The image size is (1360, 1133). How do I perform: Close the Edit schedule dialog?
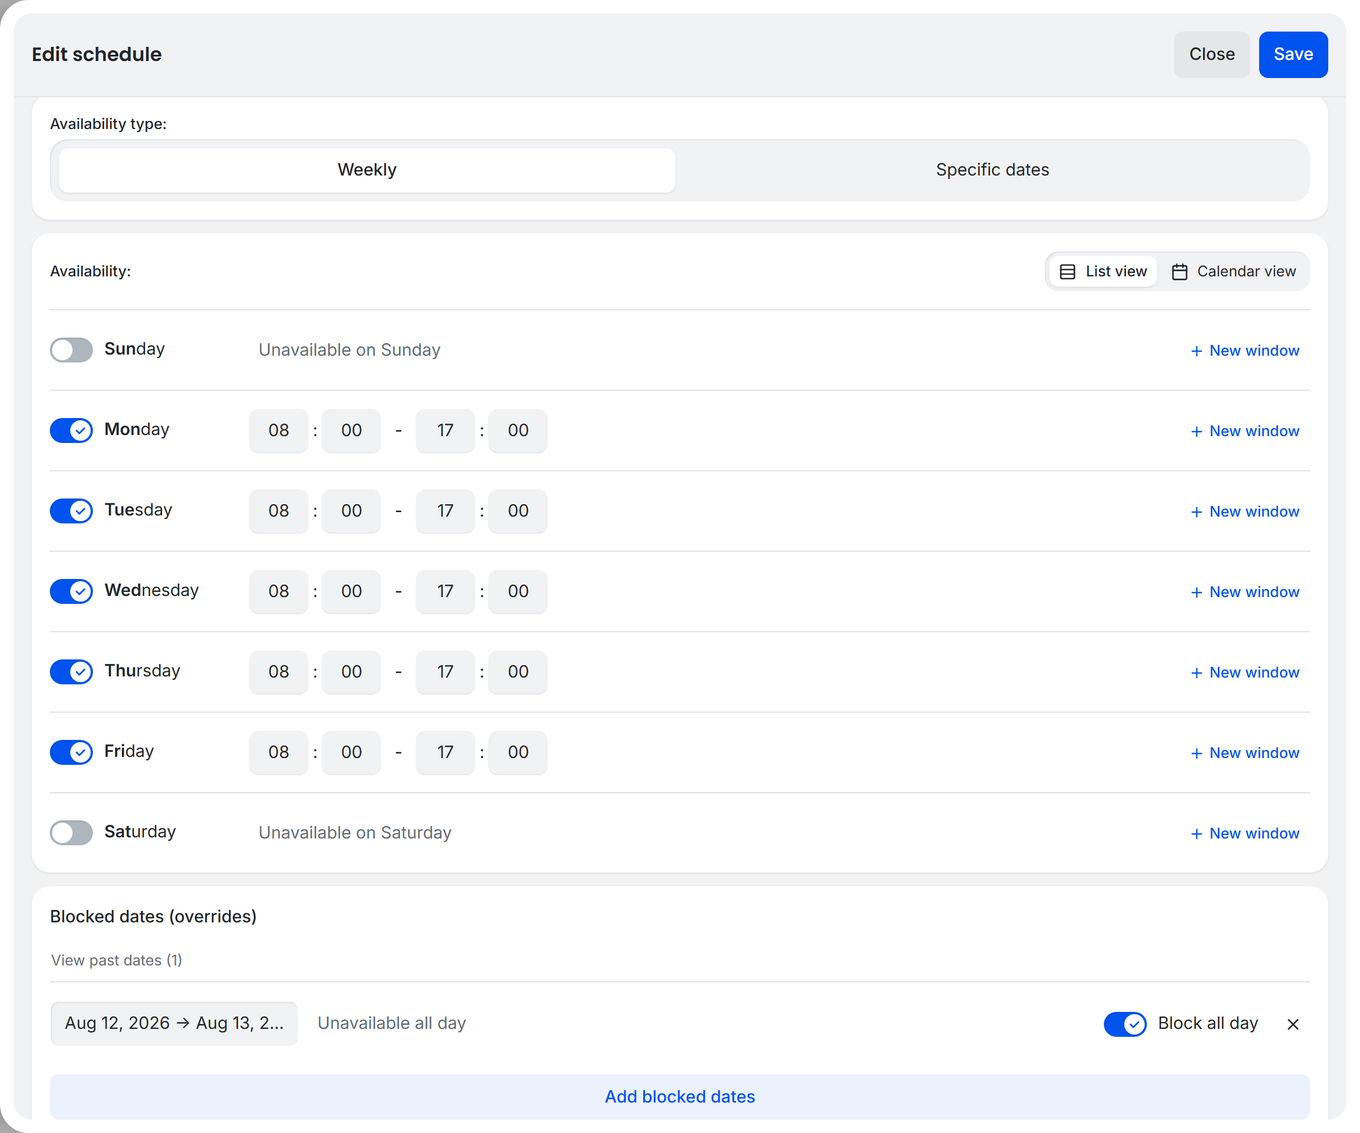tap(1212, 54)
